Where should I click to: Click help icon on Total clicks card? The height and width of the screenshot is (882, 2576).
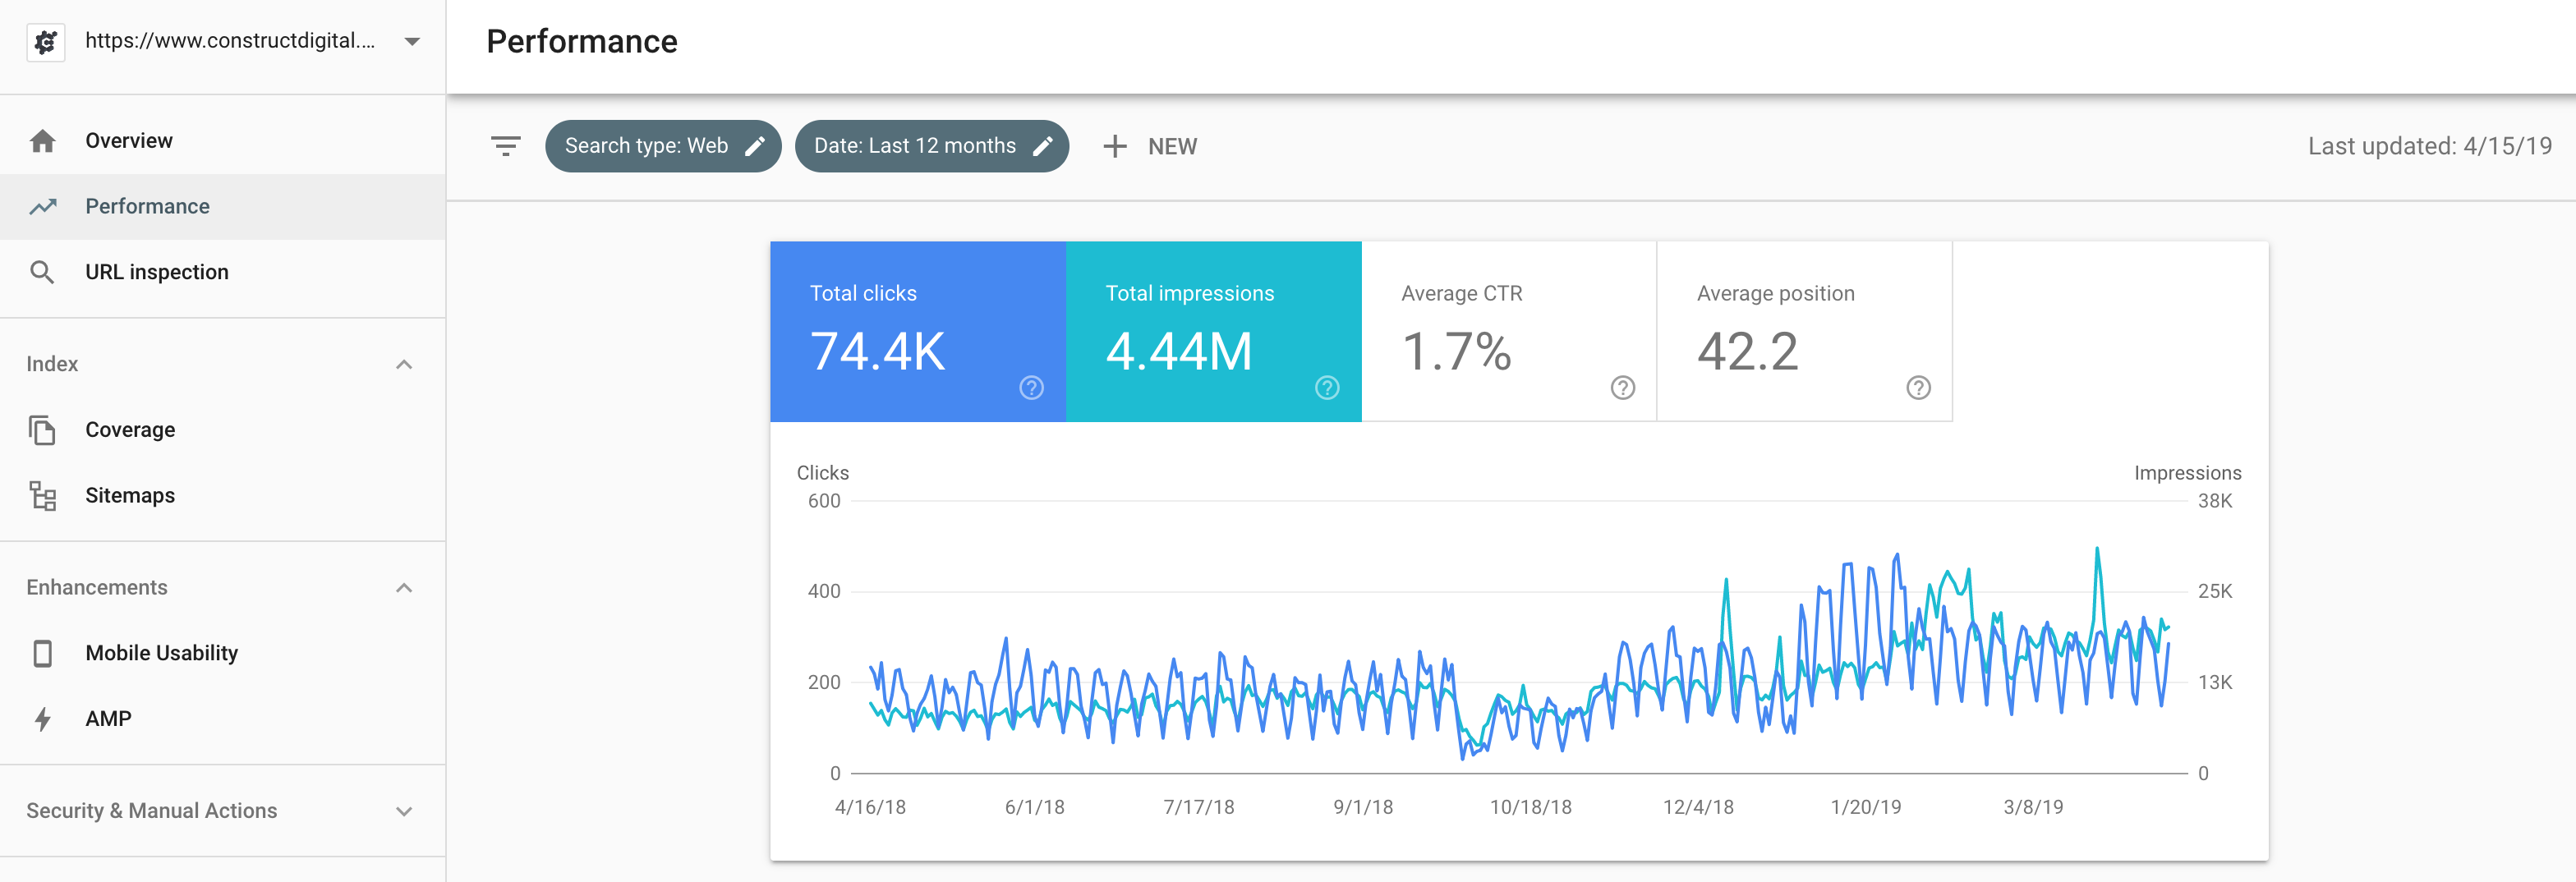tap(1031, 388)
